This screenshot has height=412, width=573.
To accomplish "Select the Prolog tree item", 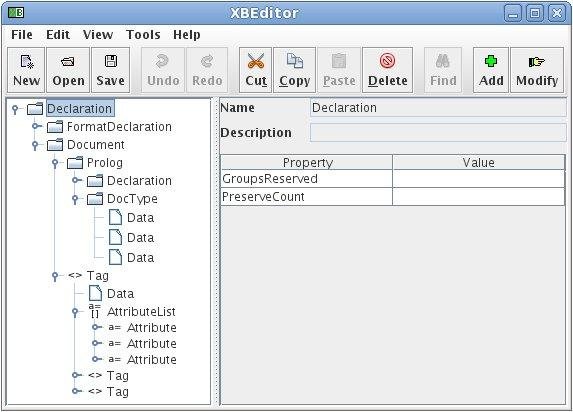I will [105, 163].
